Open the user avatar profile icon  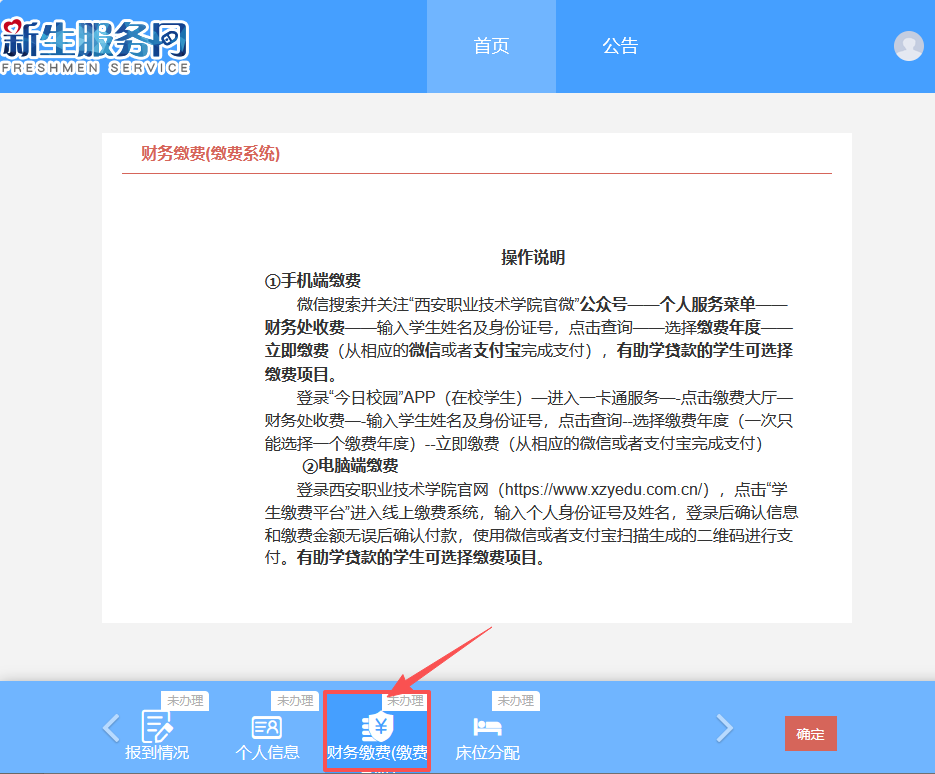pos(908,46)
